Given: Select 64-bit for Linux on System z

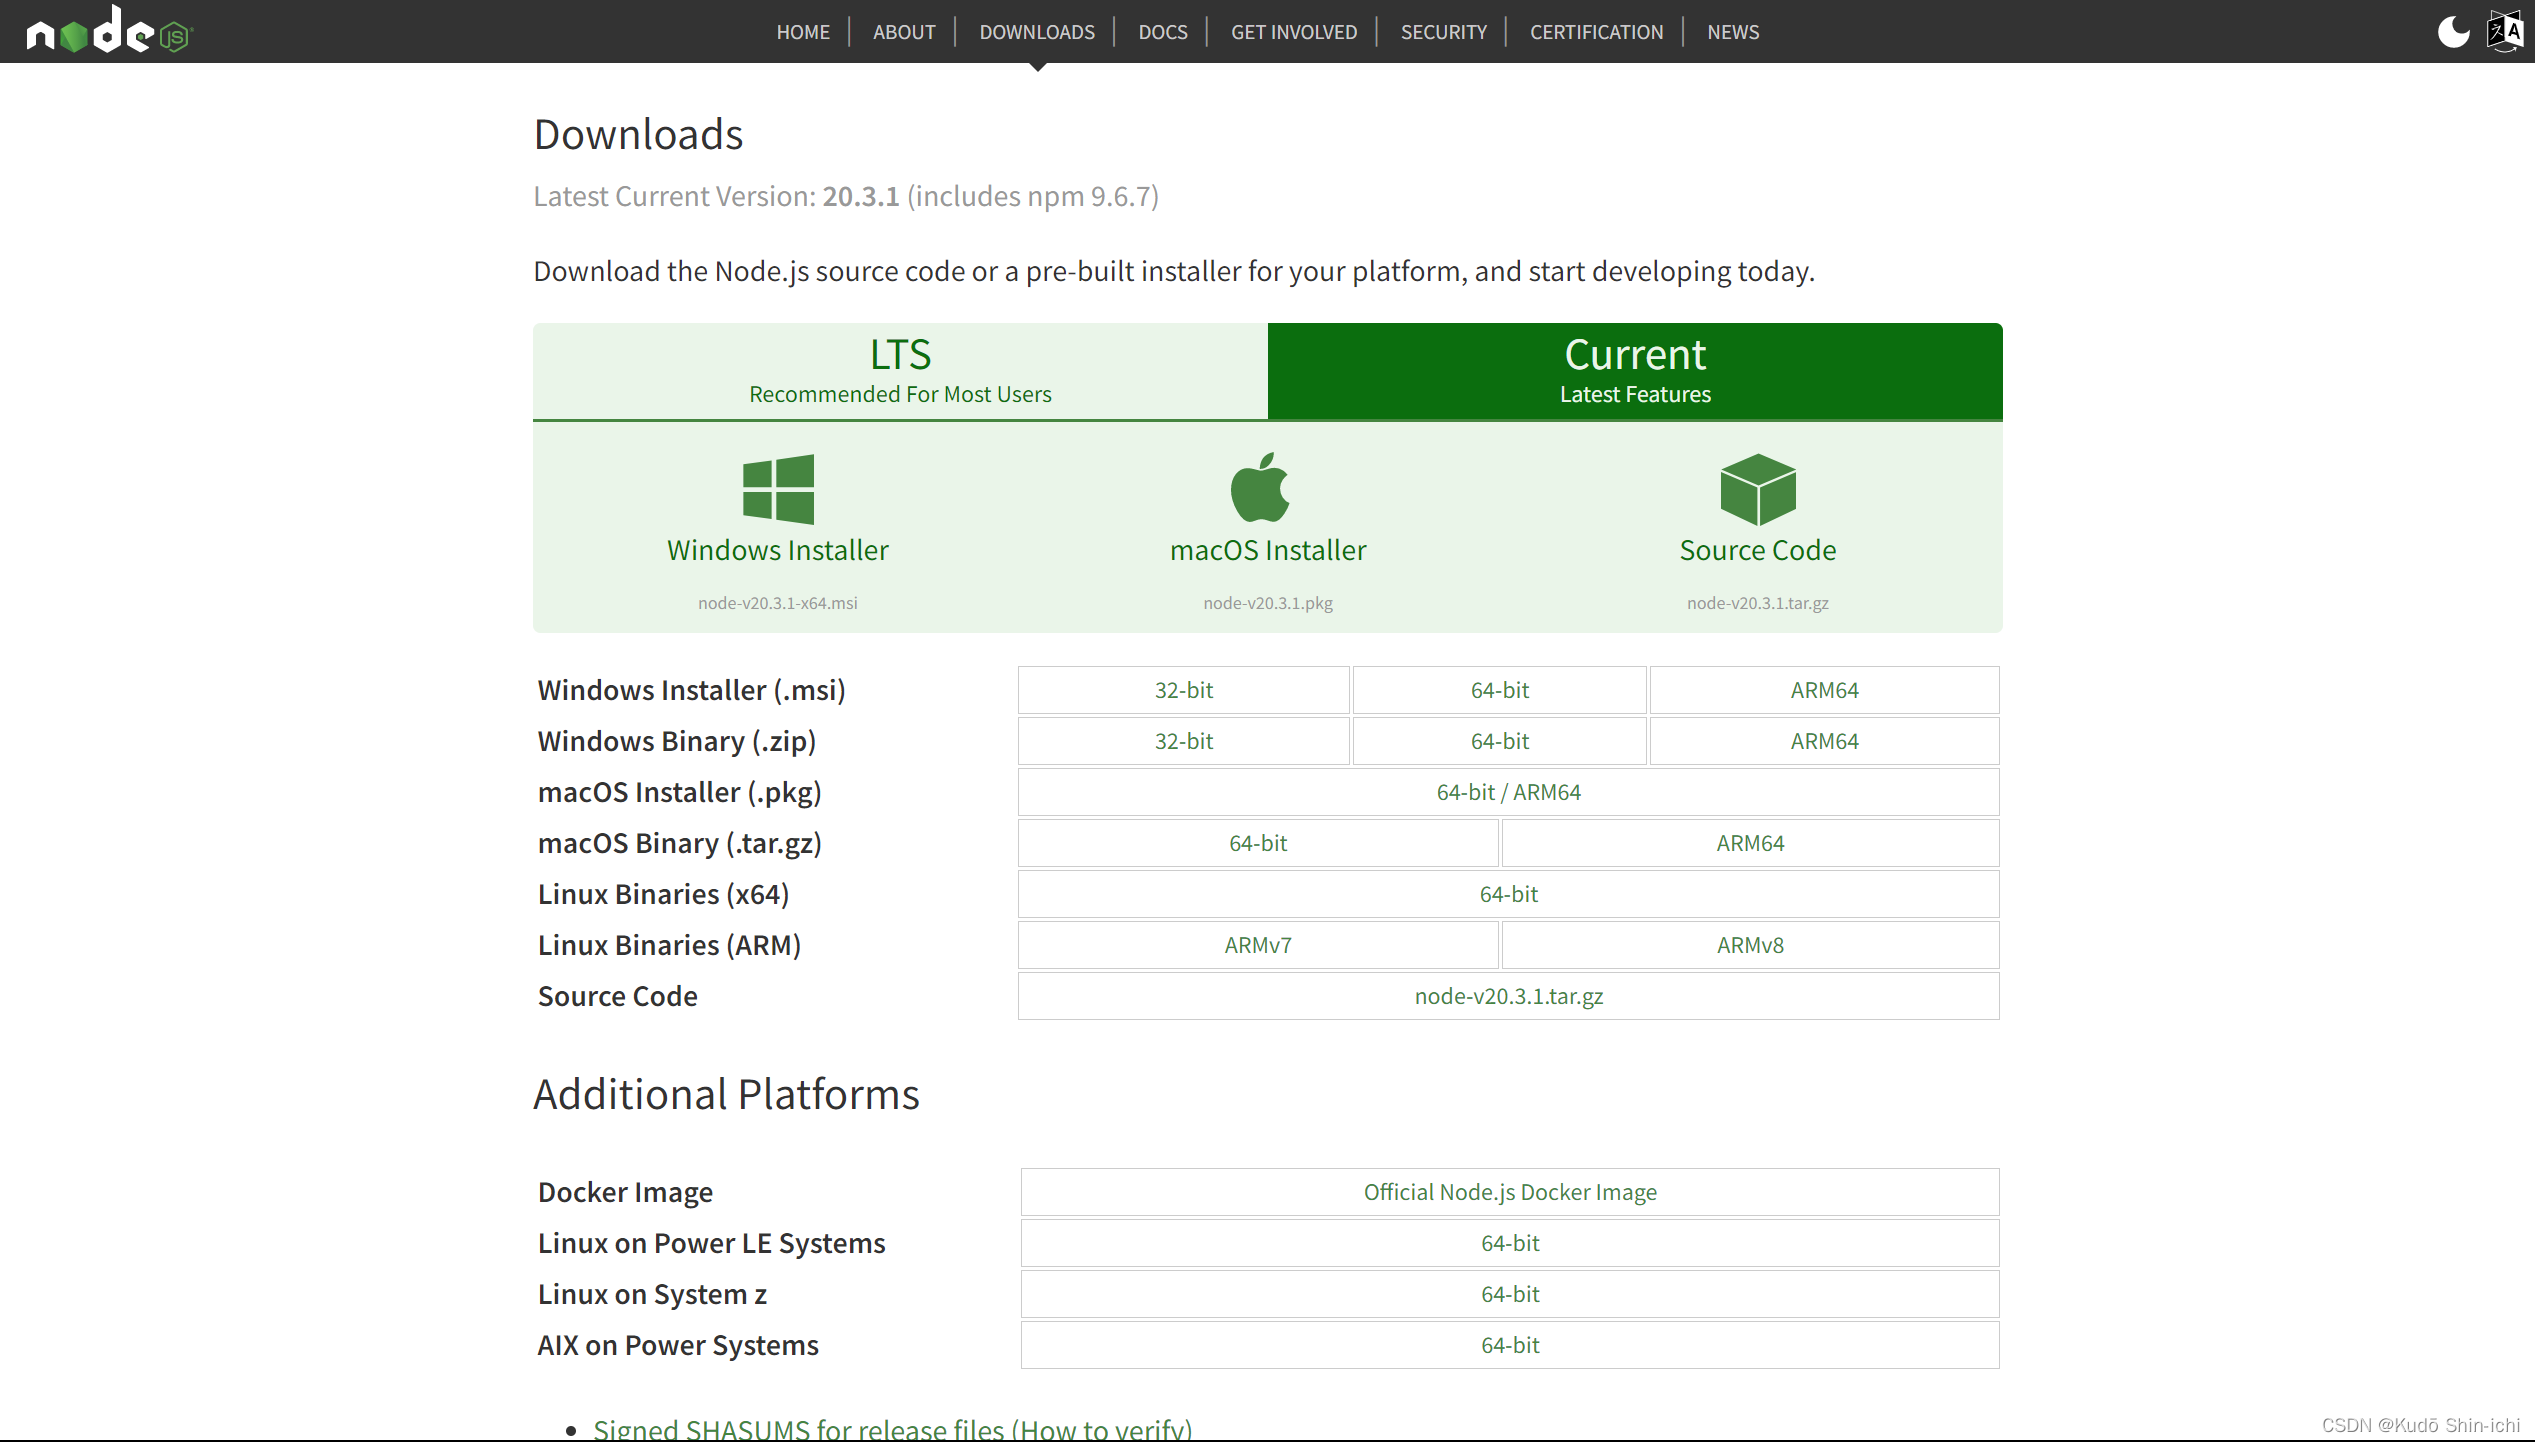Looking at the screenshot, I should (x=1510, y=1294).
